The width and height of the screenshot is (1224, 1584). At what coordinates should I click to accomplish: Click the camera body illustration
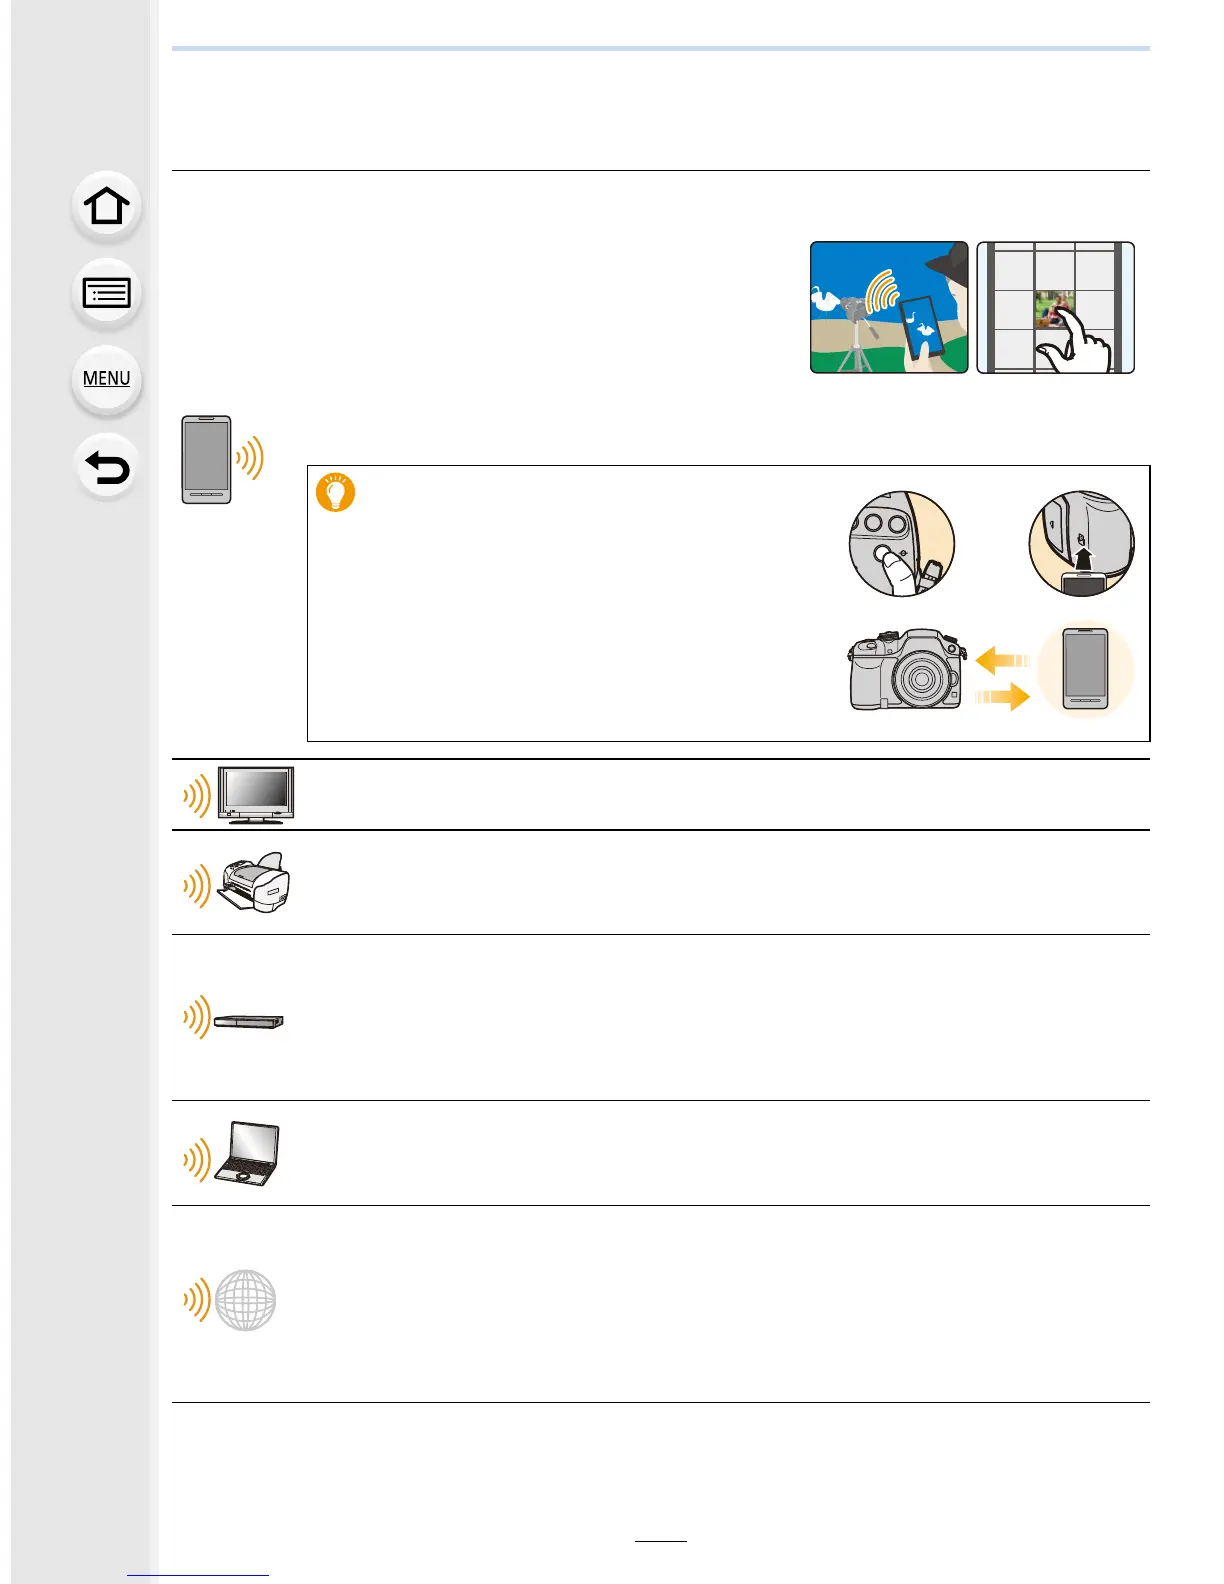(908, 669)
